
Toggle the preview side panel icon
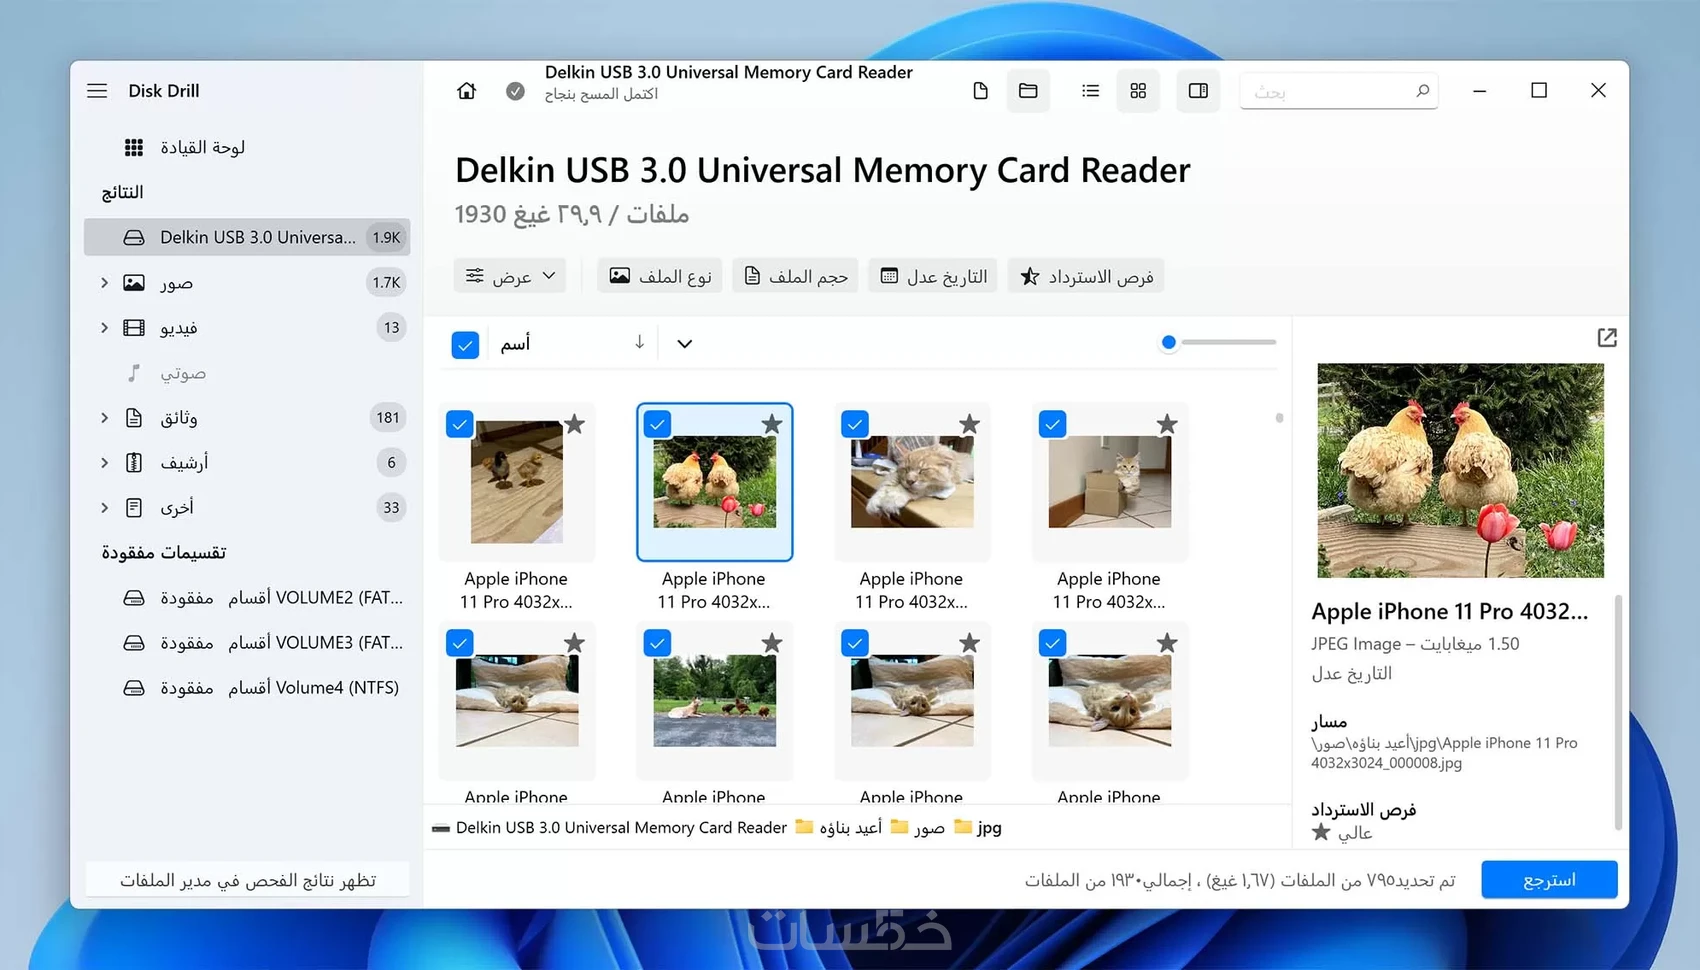[1198, 91]
